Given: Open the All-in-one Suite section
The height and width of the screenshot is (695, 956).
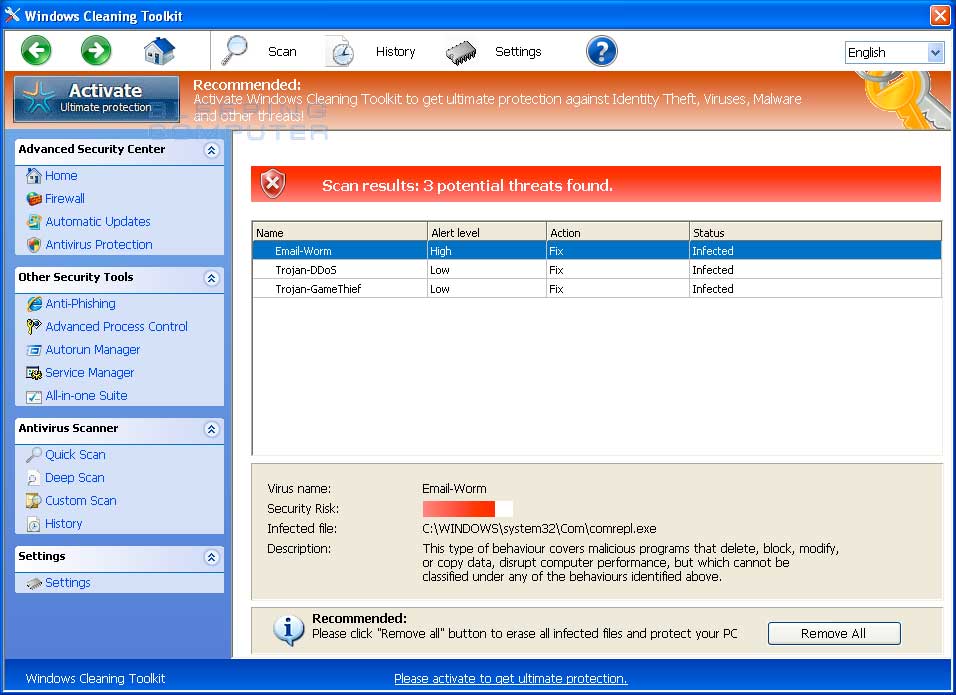Looking at the screenshot, I should [x=81, y=395].
